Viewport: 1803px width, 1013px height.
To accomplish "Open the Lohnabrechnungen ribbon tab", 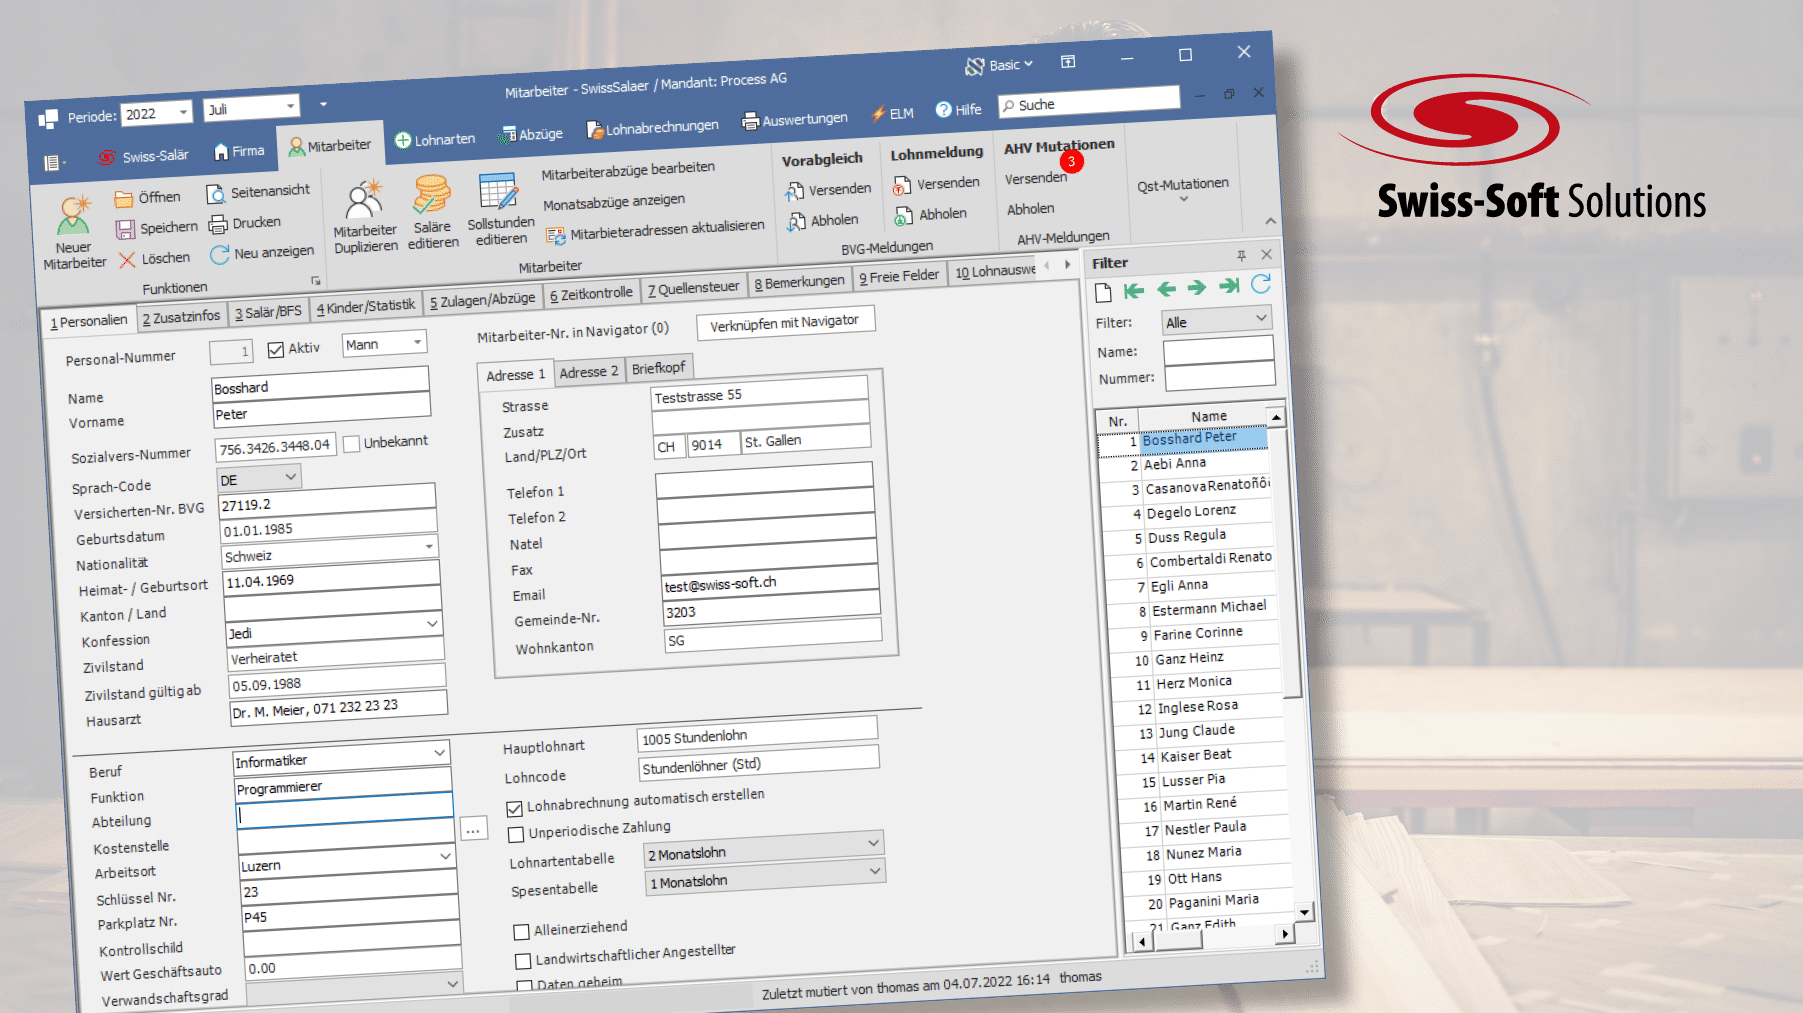I will pyautogui.click(x=652, y=128).
